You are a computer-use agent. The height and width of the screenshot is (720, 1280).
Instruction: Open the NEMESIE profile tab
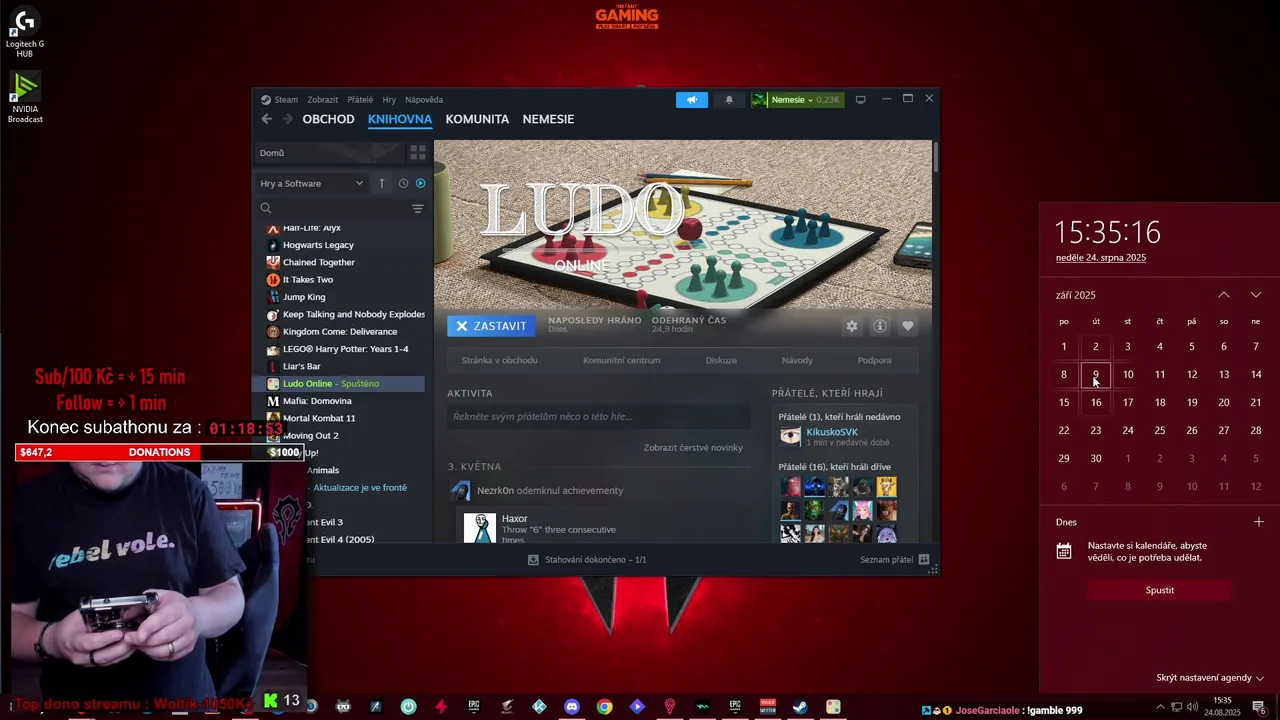click(x=548, y=119)
